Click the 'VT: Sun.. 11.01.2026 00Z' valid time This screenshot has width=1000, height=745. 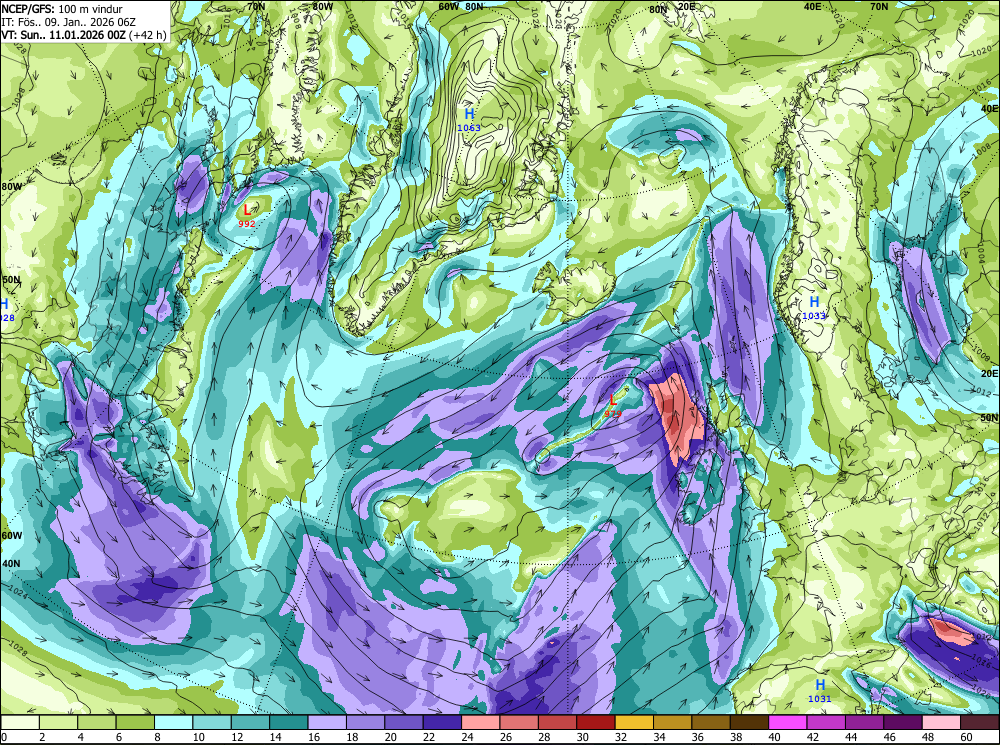pos(64,34)
